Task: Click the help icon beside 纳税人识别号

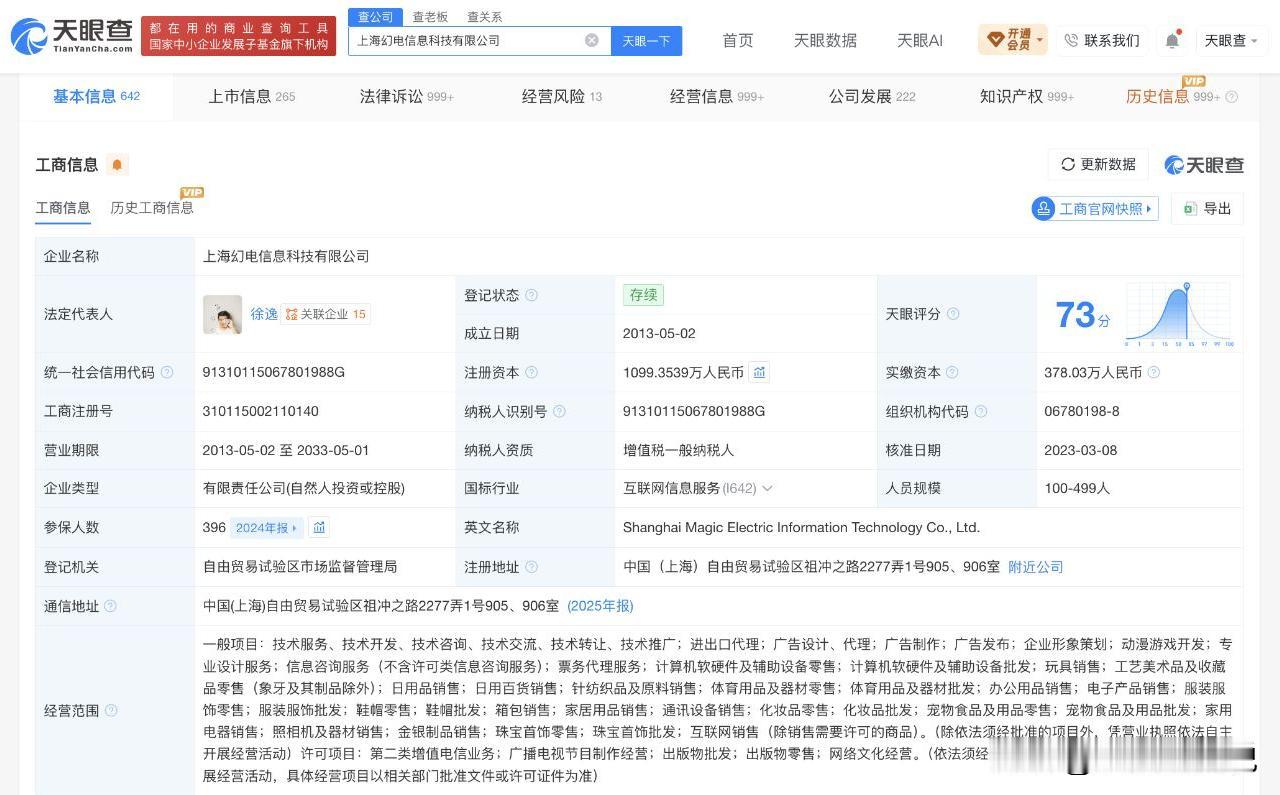Action: tap(559, 411)
